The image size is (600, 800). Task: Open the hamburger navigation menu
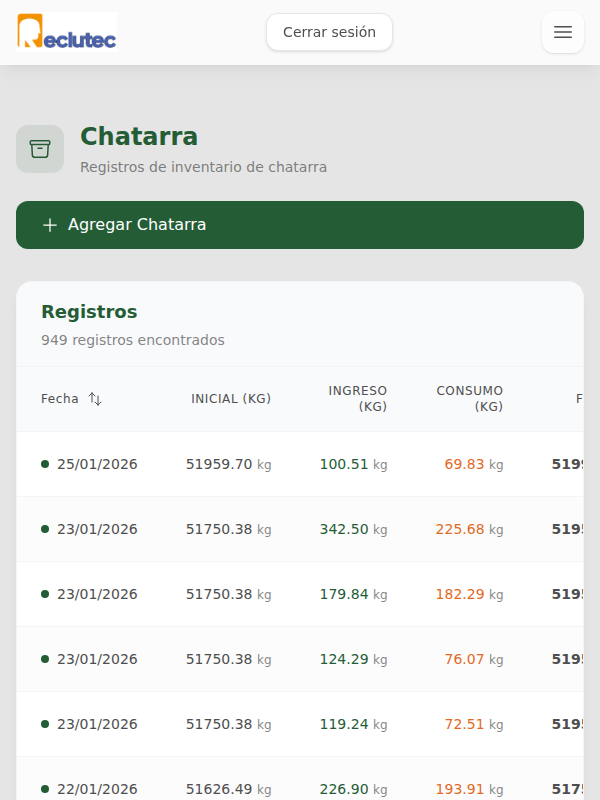pos(562,32)
